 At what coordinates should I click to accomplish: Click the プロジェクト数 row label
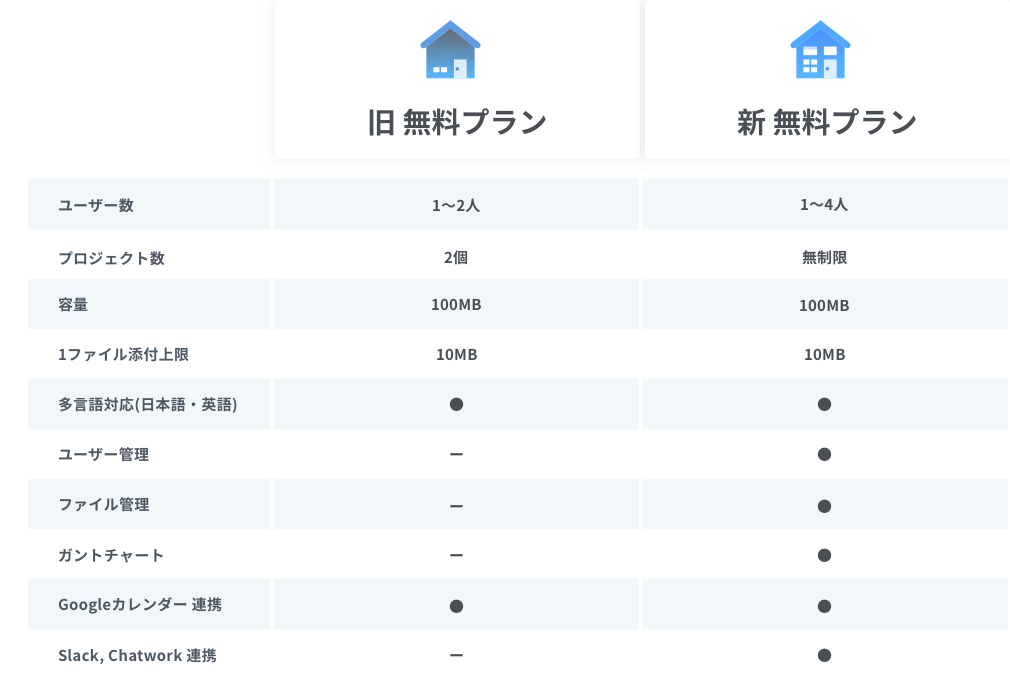111,258
